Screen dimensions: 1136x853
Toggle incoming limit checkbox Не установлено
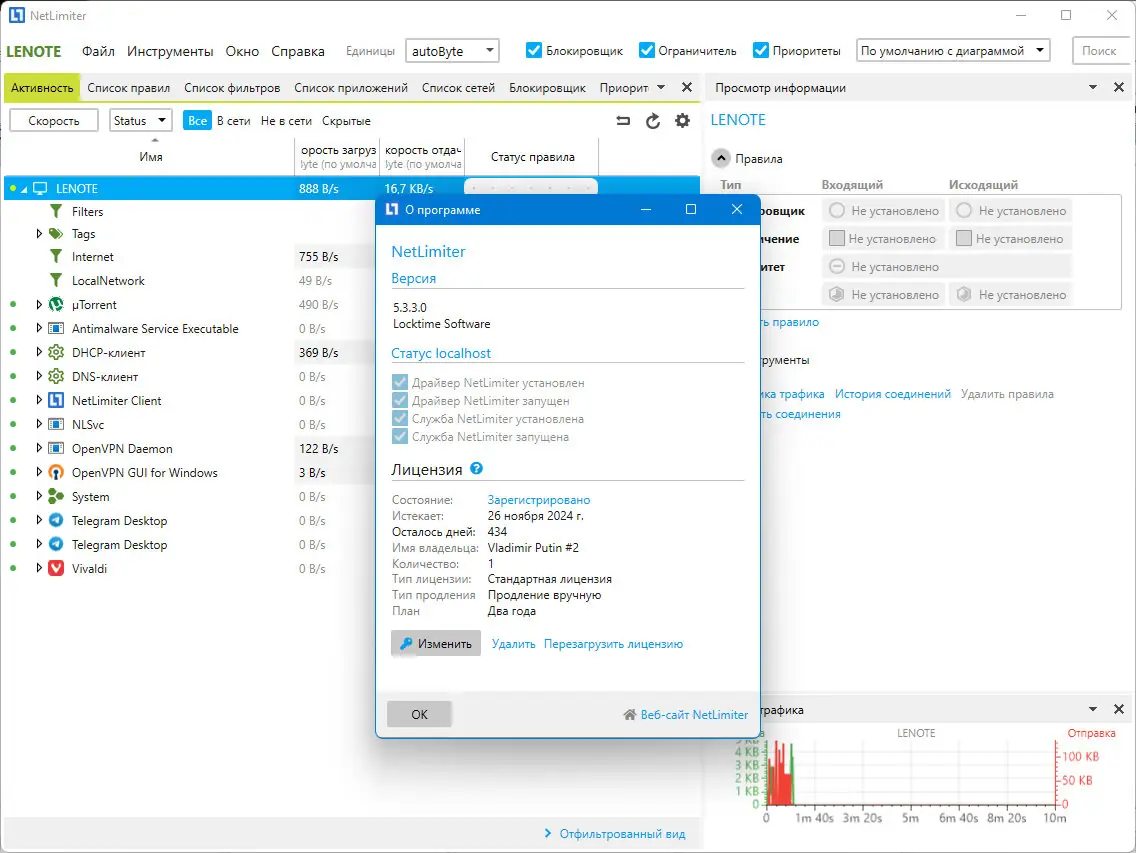click(x=837, y=238)
